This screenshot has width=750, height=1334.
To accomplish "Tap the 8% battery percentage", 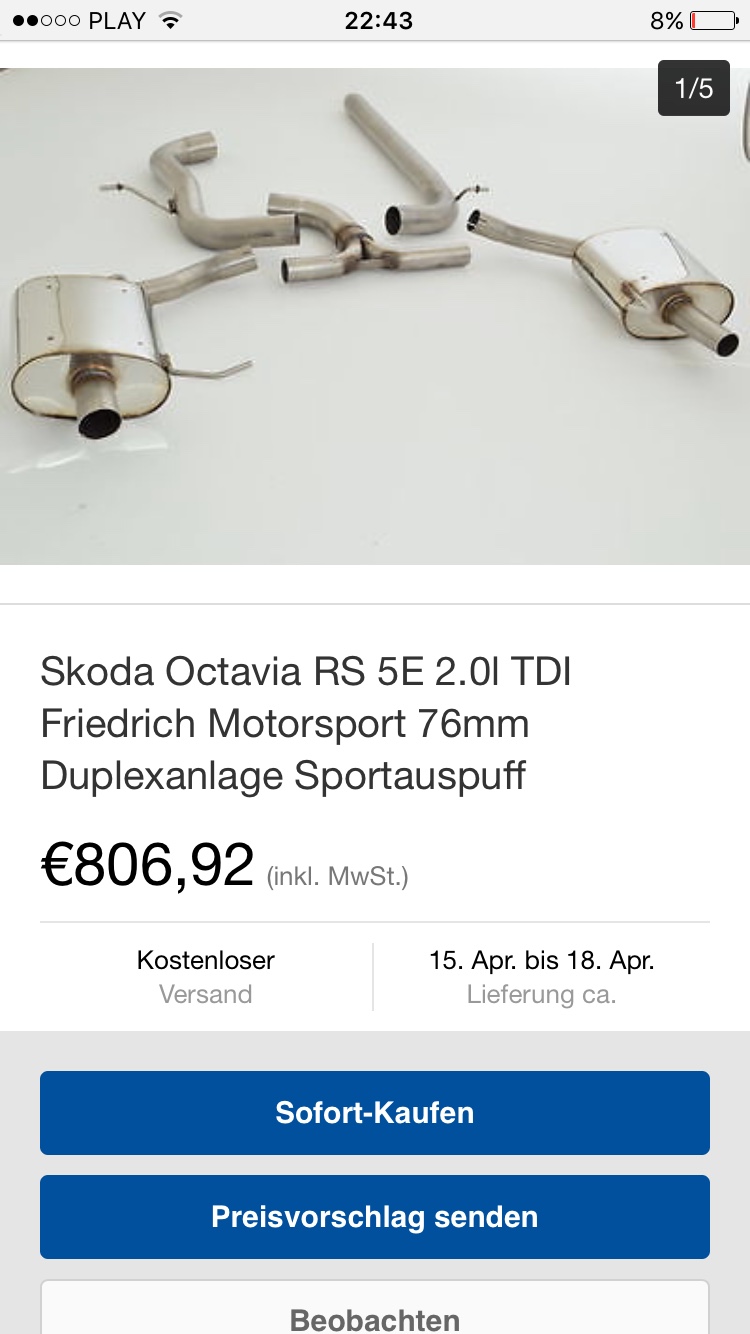I will point(666,21).
